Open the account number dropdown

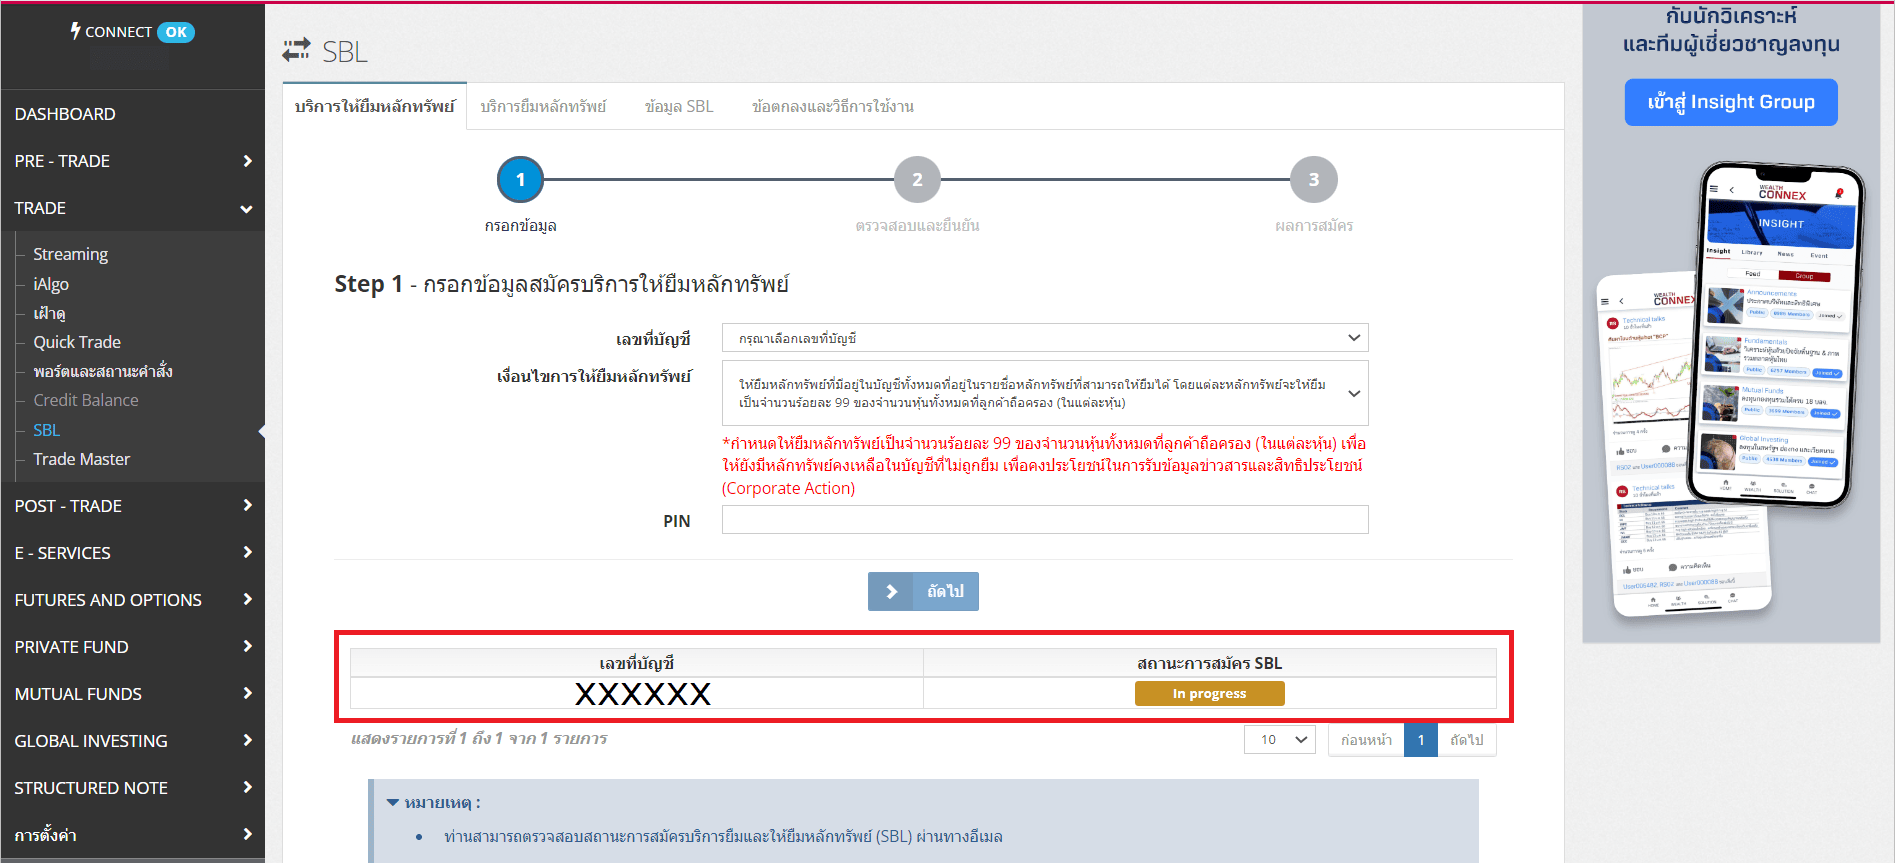point(1044,338)
